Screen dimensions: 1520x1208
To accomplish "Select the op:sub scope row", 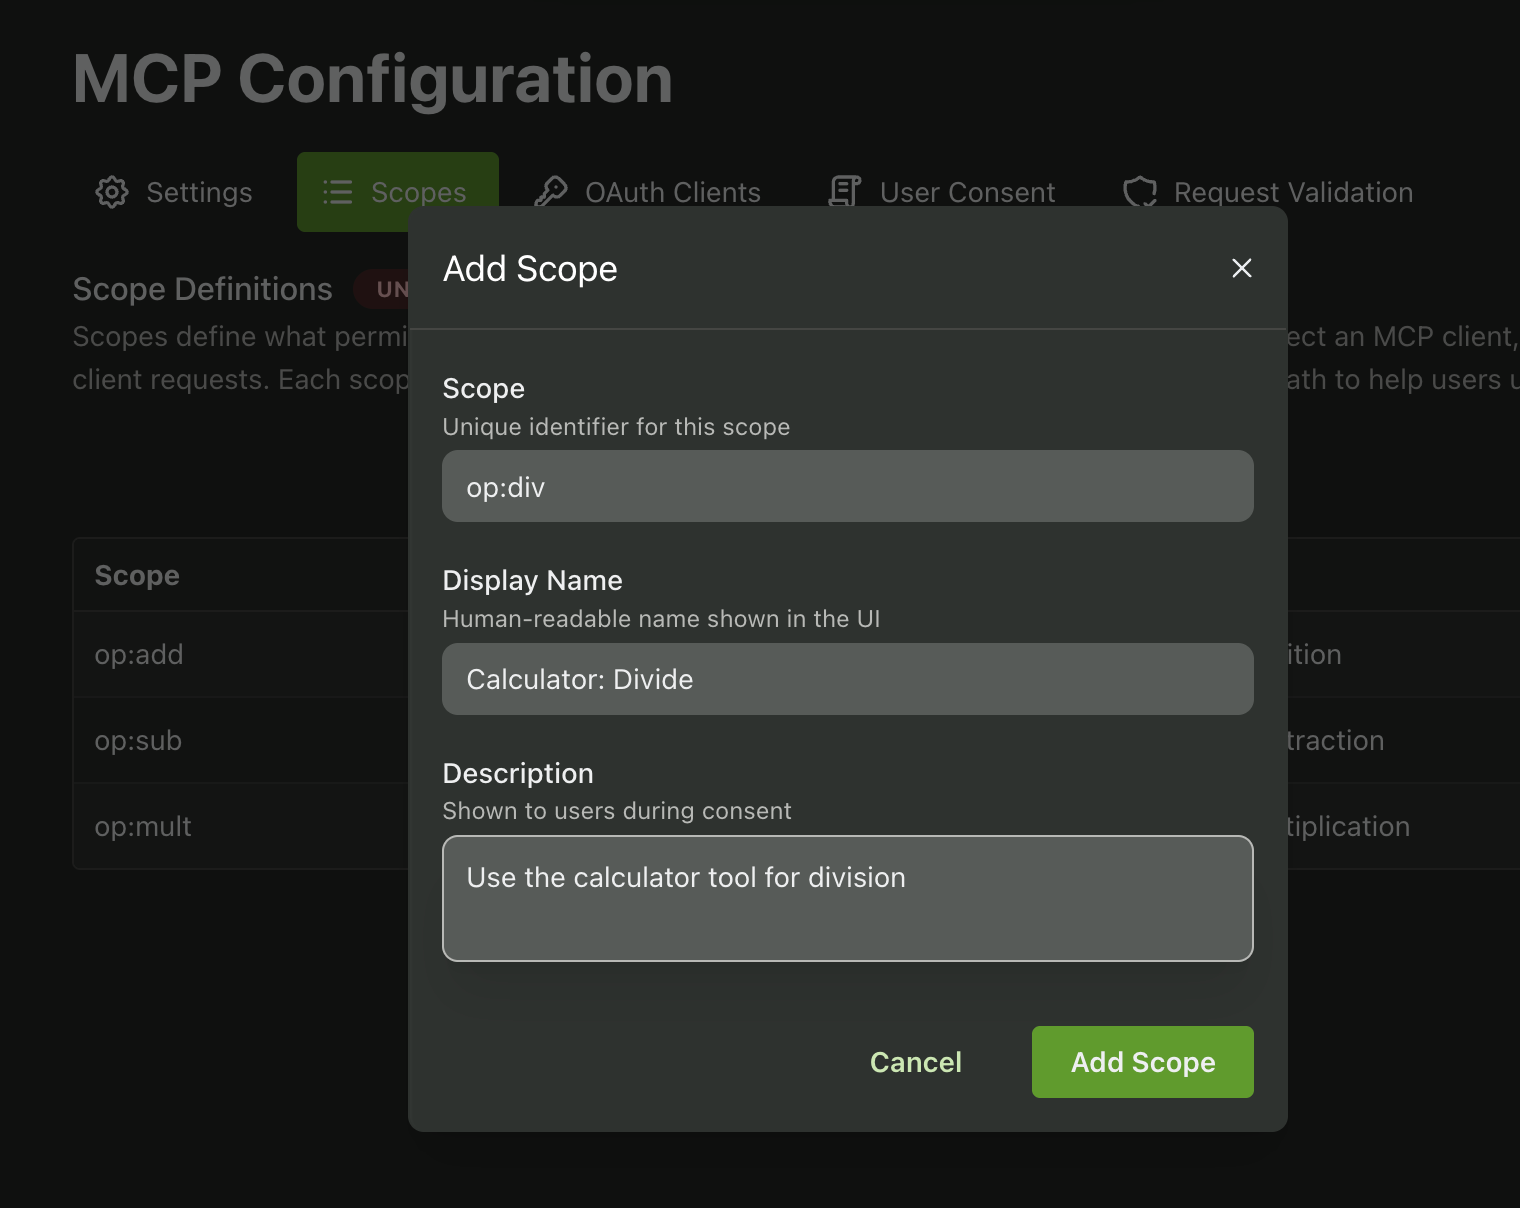I will coord(138,741).
